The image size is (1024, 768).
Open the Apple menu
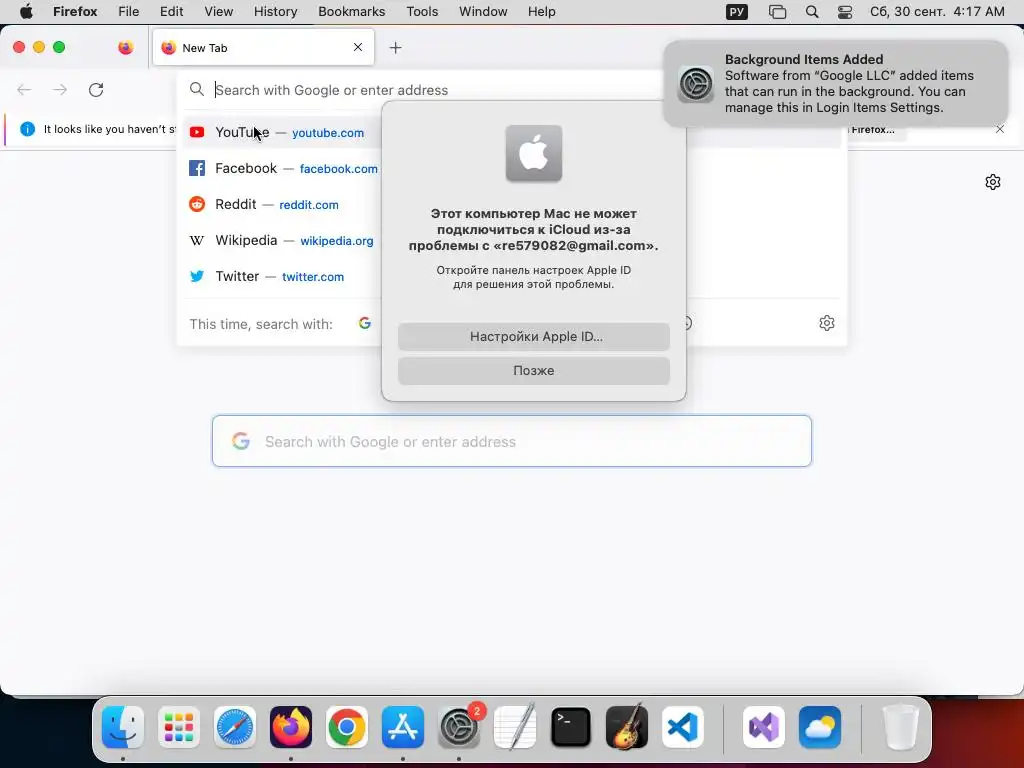coord(26,12)
